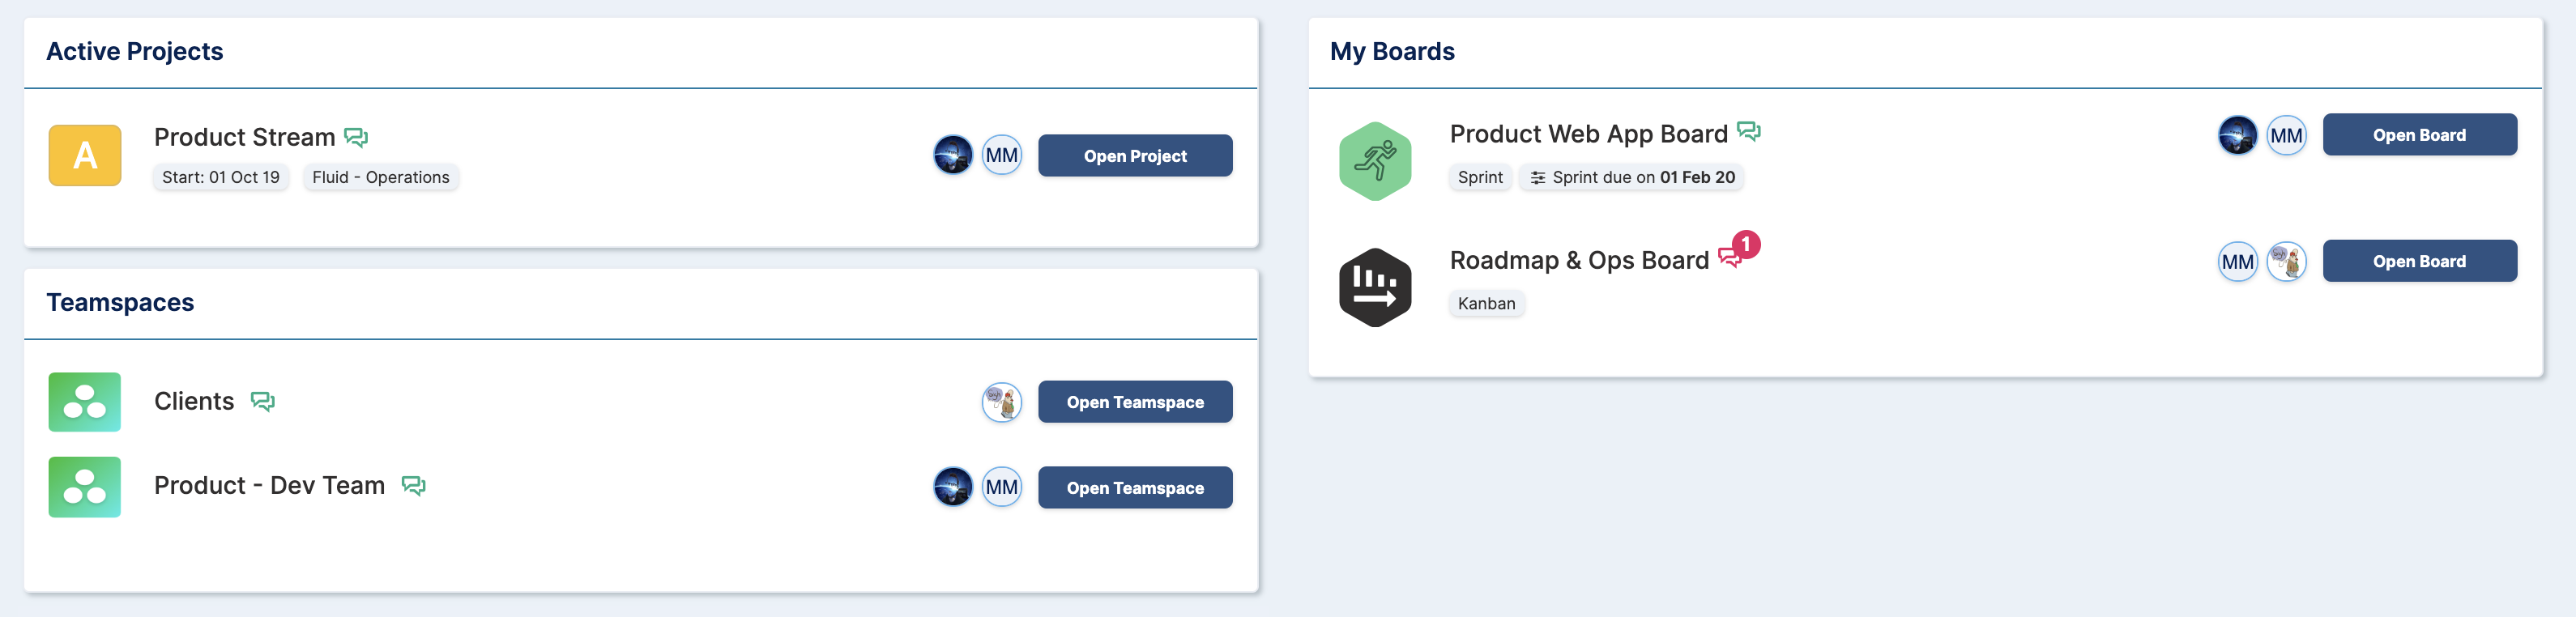Click the Clients teamspace name

pyautogui.click(x=194, y=401)
